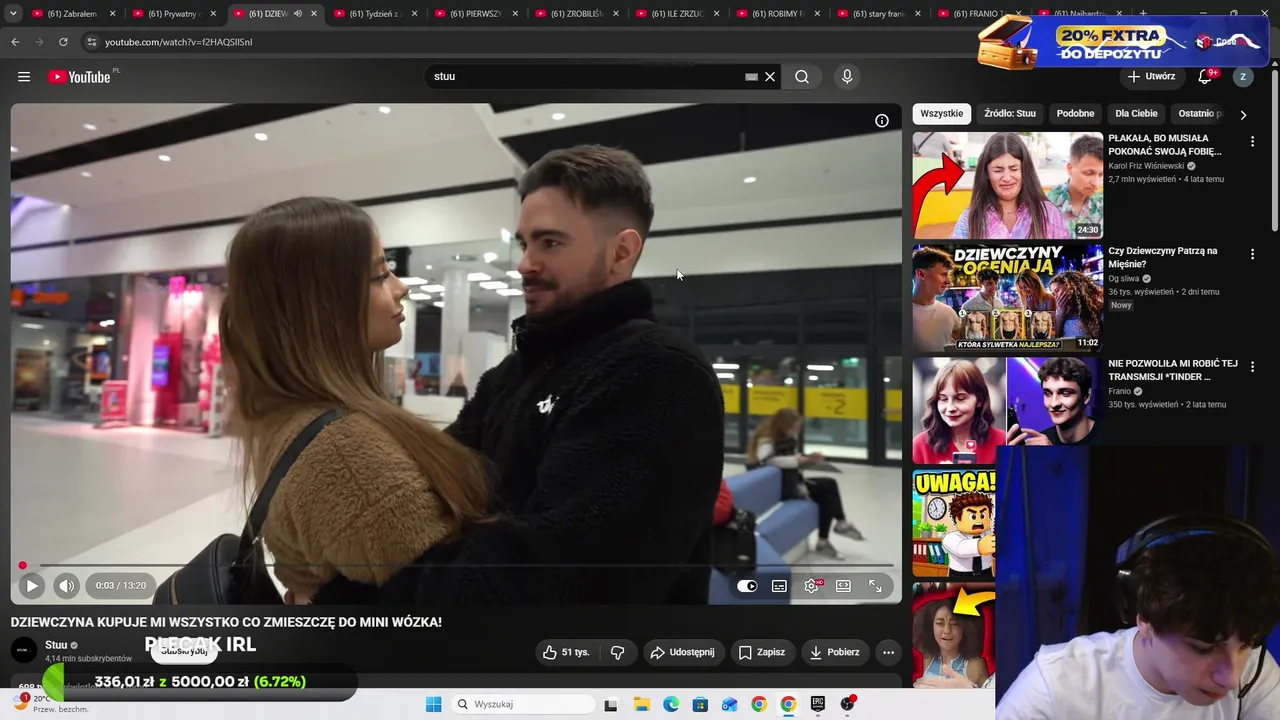Play the video
The height and width of the screenshot is (720, 1280).
[31, 586]
